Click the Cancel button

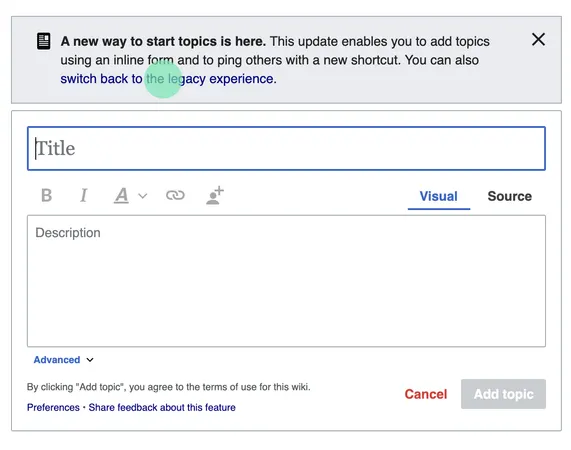click(x=426, y=394)
